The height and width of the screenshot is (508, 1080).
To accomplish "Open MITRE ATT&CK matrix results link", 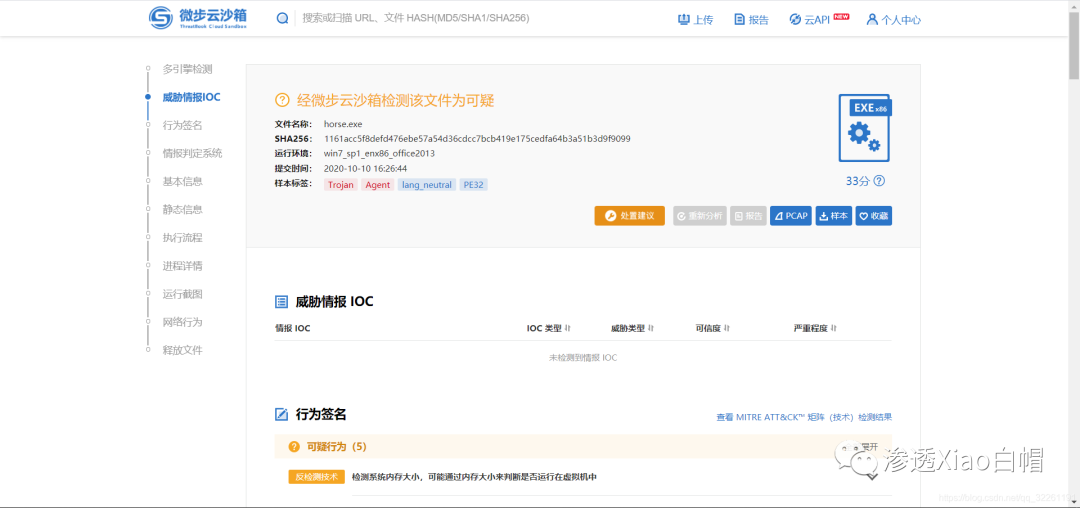I will pyautogui.click(x=804, y=417).
